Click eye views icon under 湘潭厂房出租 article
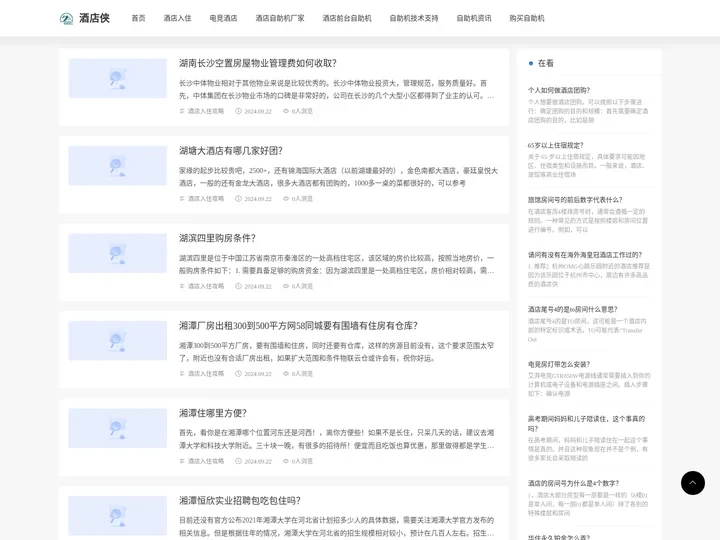The height and width of the screenshot is (540, 720). pyautogui.click(x=286, y=374)
